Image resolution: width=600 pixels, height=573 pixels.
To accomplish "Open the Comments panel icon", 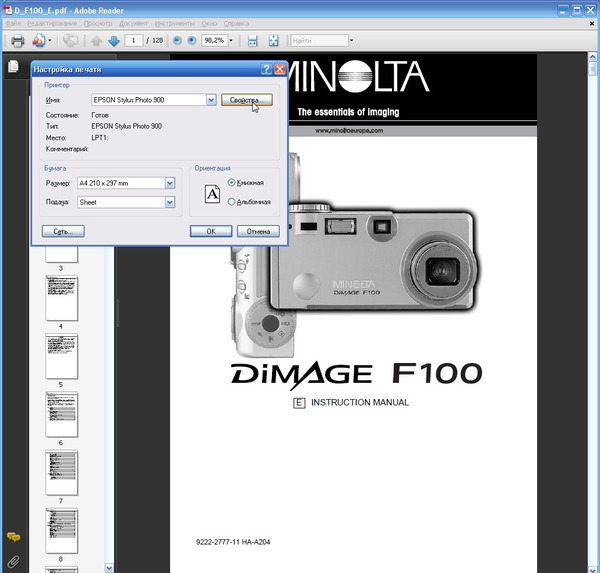I will point(13,537).
